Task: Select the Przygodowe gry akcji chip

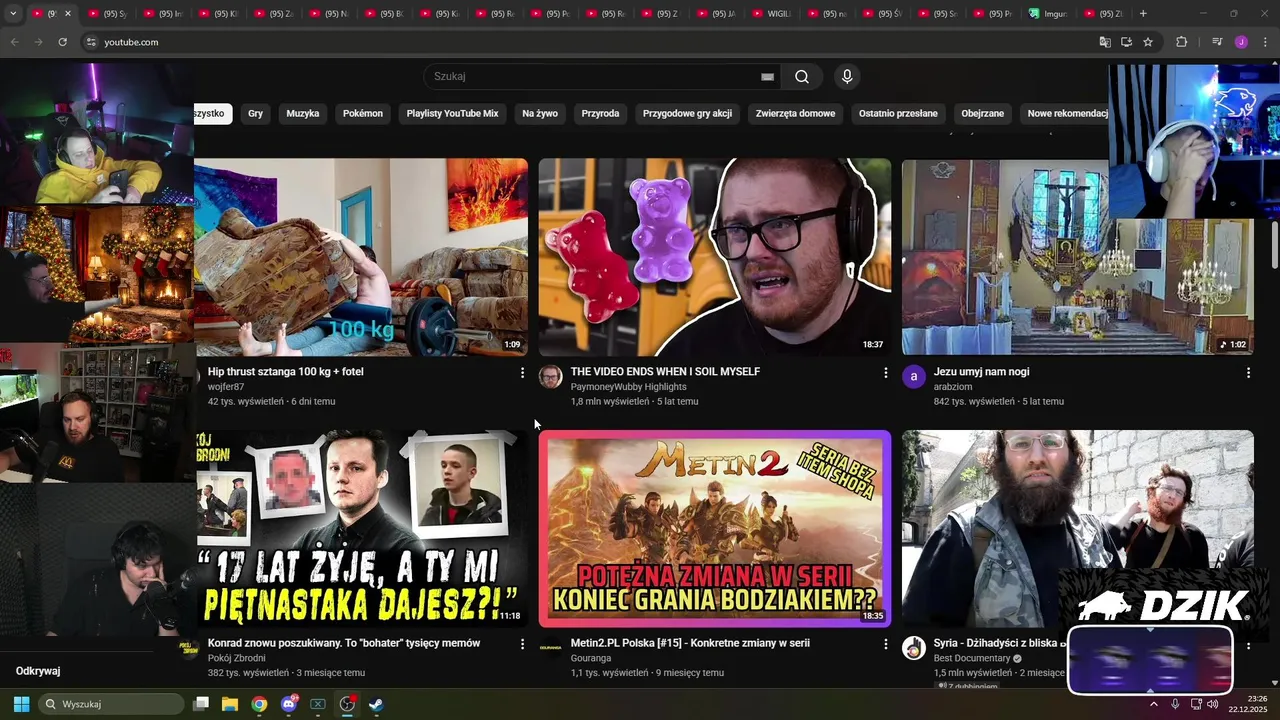Action: (x=687, y=113)
